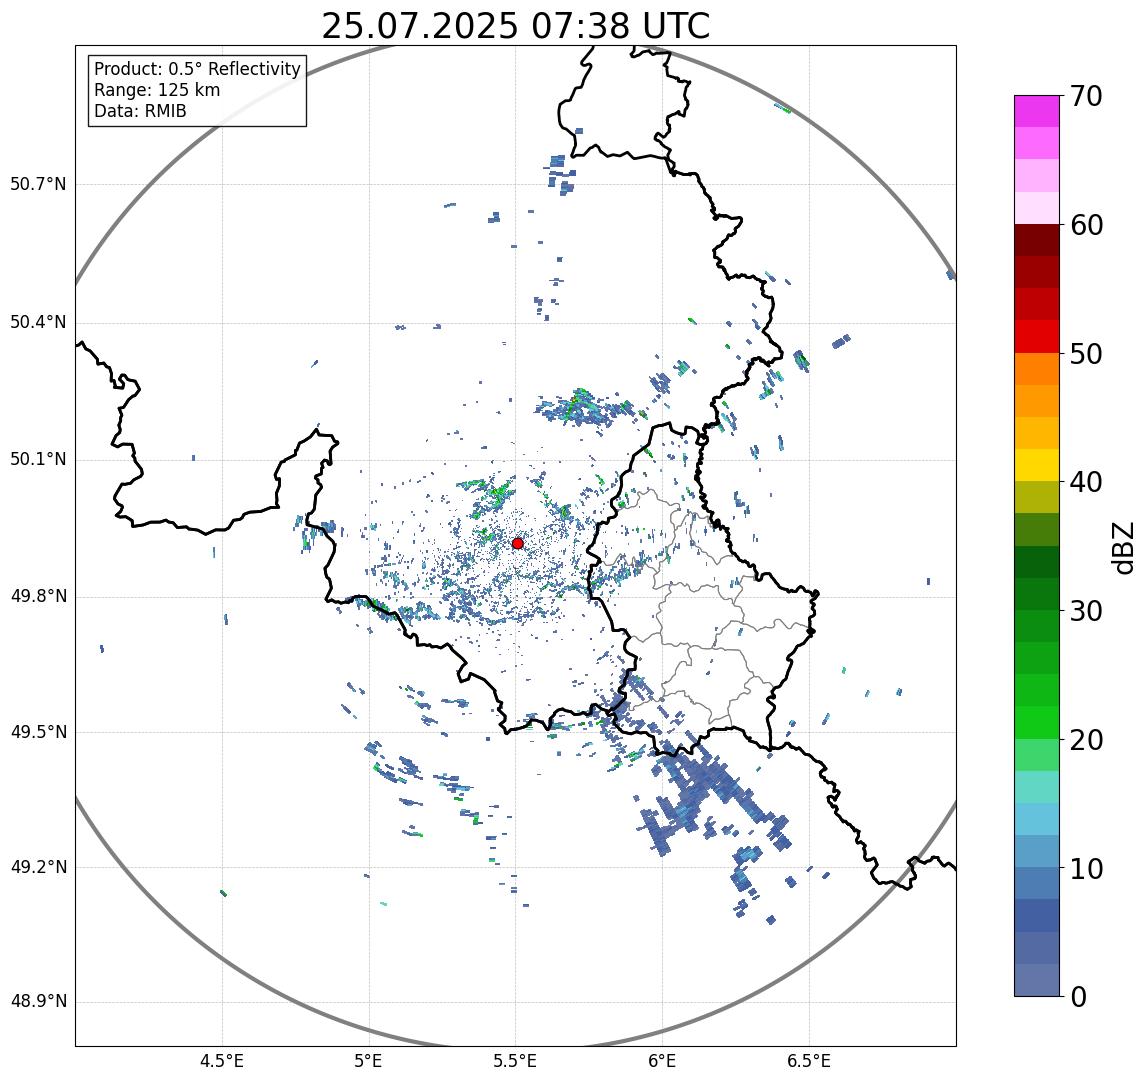The height and width of the screenshot is (1081, 1148).
Task: Click the 4.5°E longitude label
Action: point(222,1061)
